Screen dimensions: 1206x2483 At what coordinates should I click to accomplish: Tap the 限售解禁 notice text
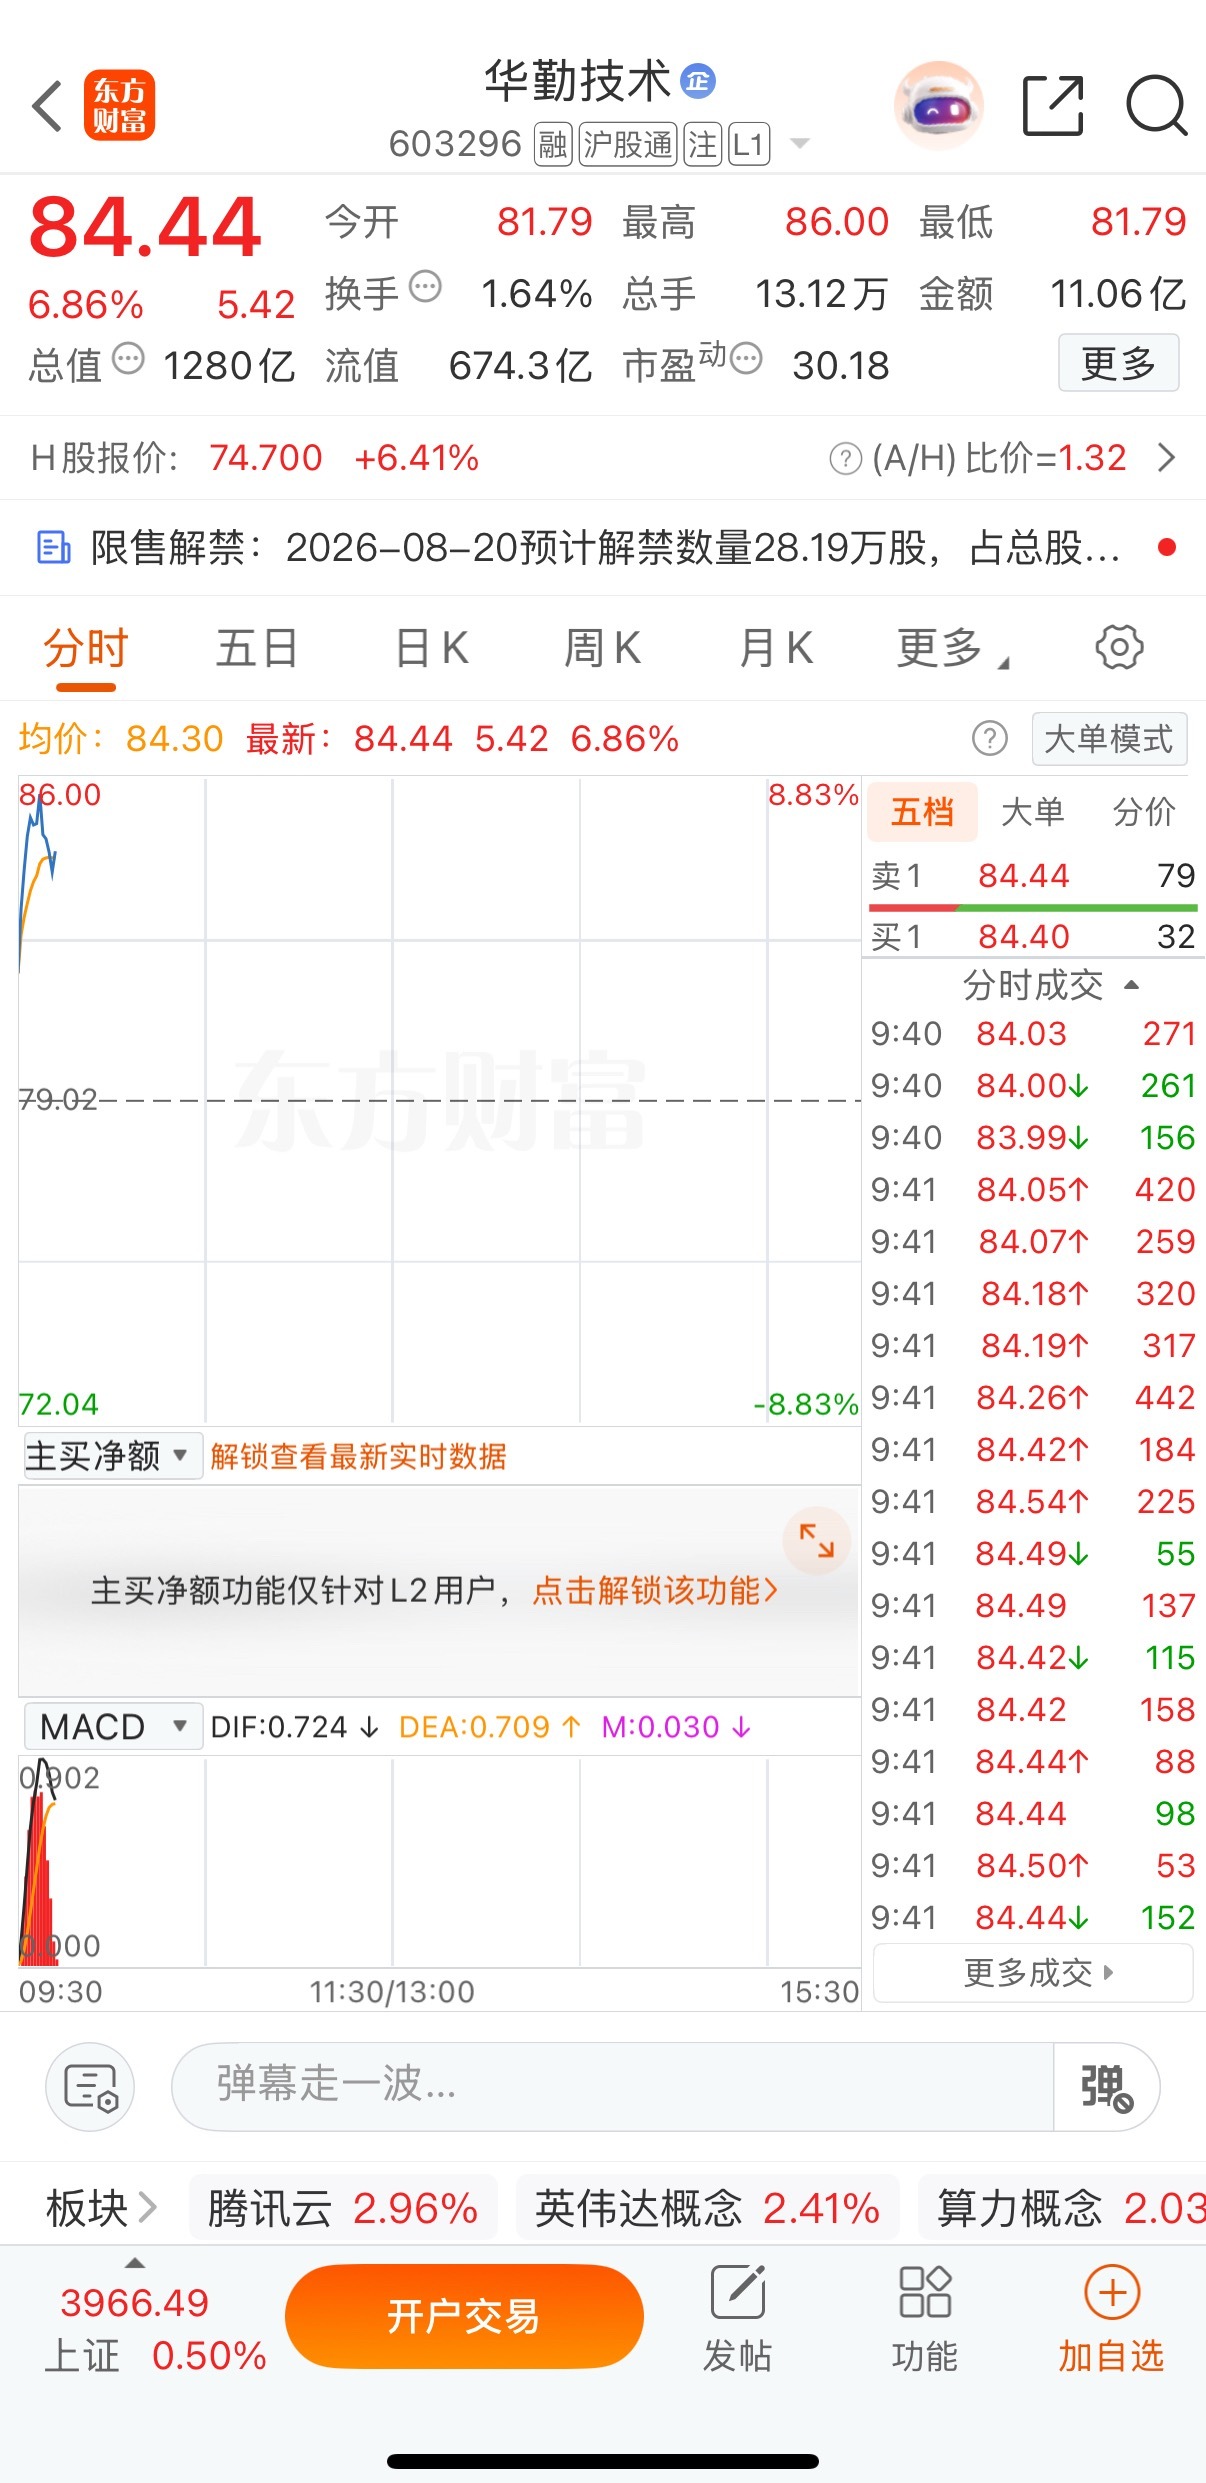pos(604,548)
